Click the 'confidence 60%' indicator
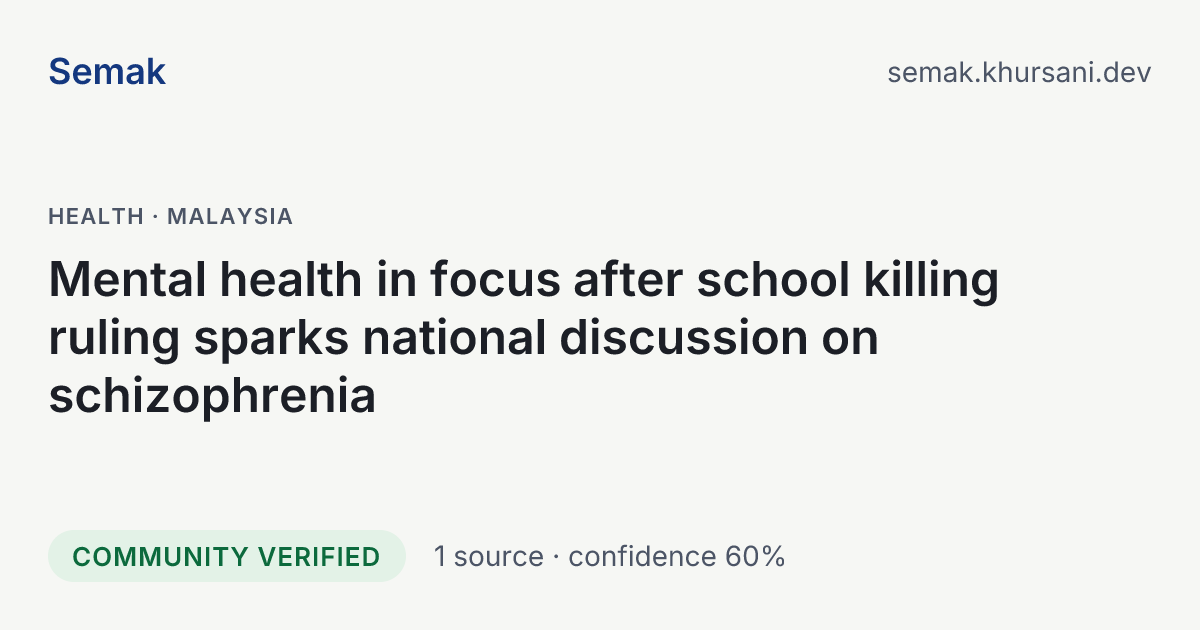Screen dimensions: 1200x630 tap(677, 556)
